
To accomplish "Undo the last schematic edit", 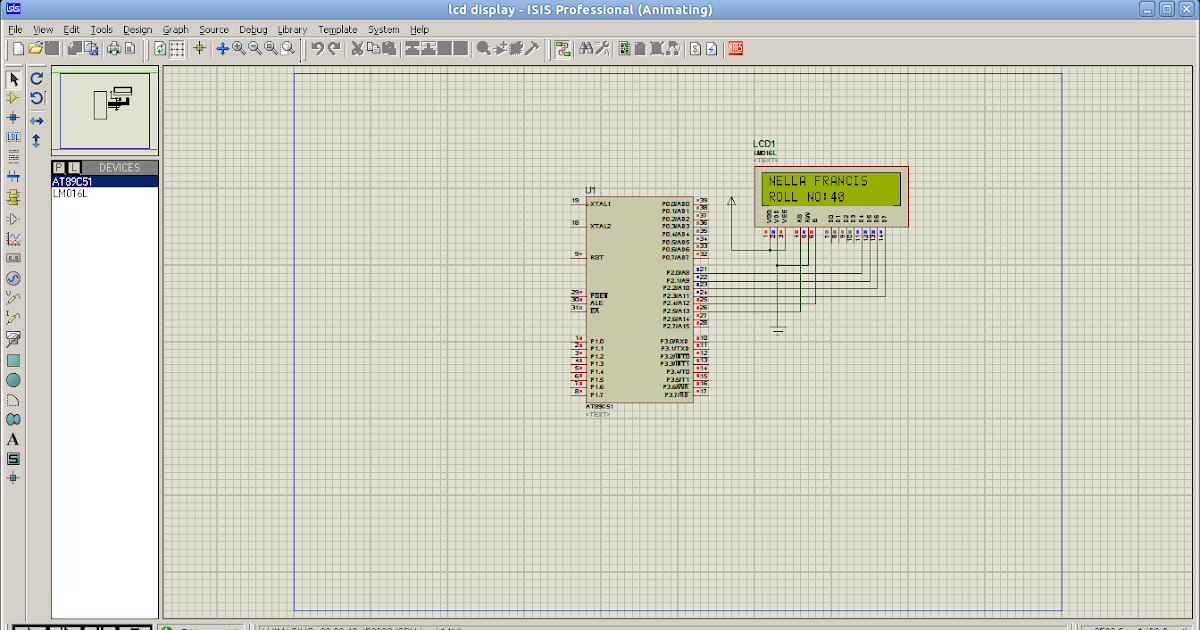I will pos(319,48).
